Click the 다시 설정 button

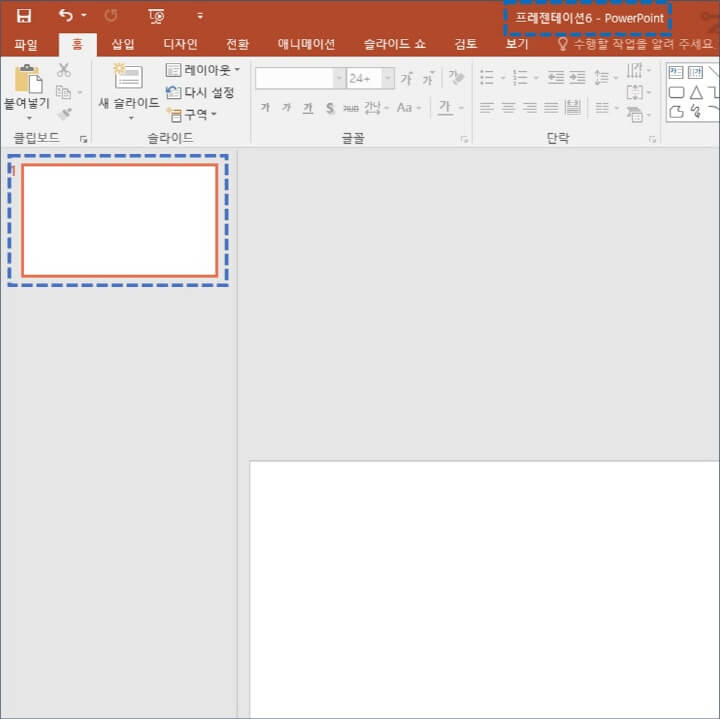[200, 92]
